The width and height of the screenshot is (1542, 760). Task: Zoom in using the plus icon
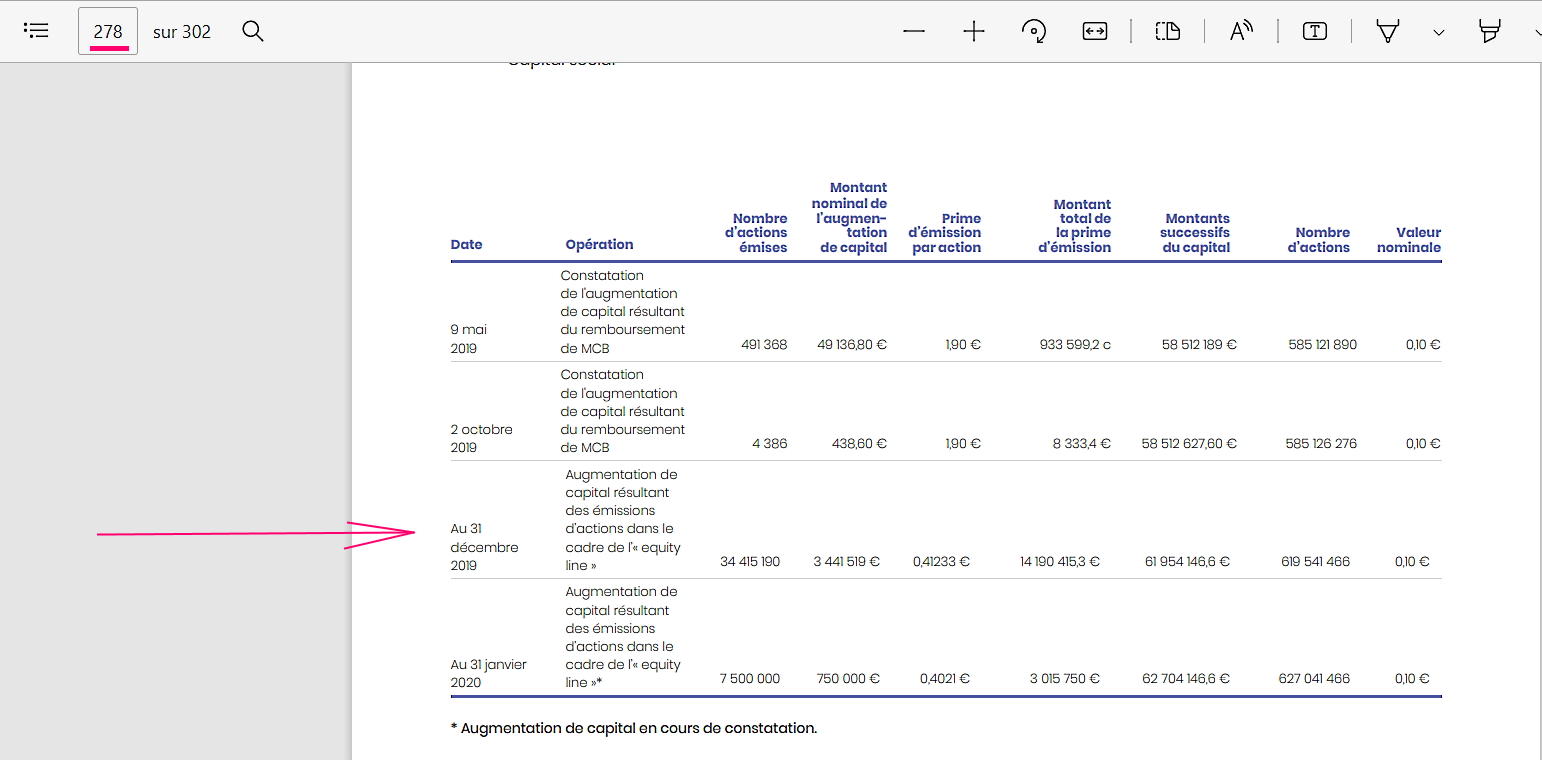tap(974, 31)
